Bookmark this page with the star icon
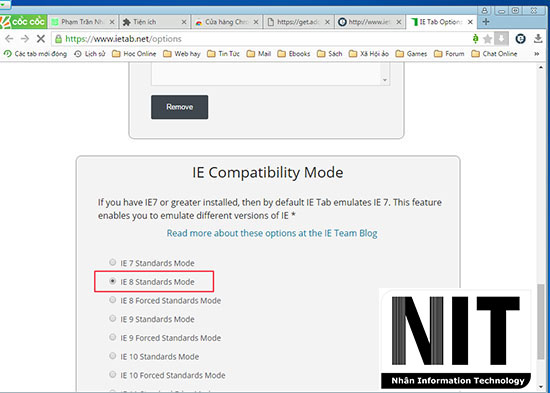This screenshot has height=393, width=550. point(487,39)
